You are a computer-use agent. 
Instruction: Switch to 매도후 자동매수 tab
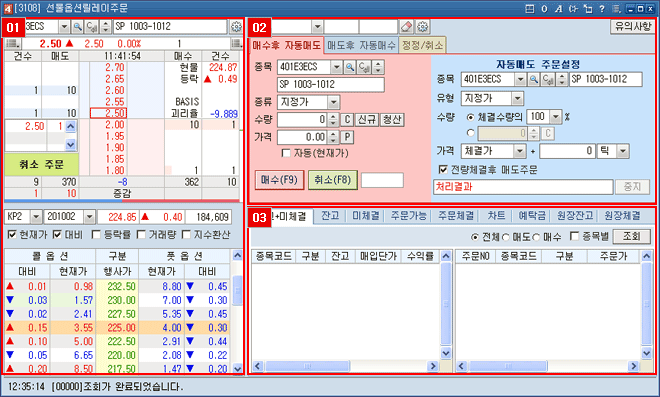(361, 45)
